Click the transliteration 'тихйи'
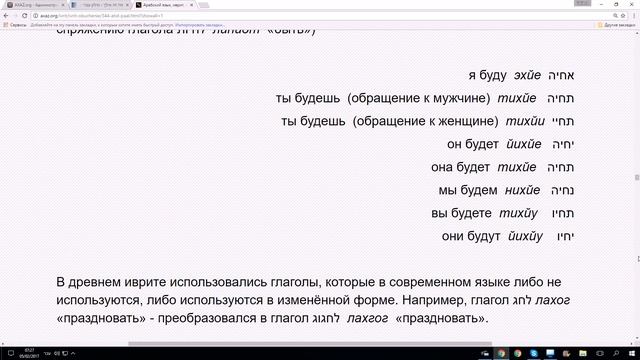 [525, 121]
